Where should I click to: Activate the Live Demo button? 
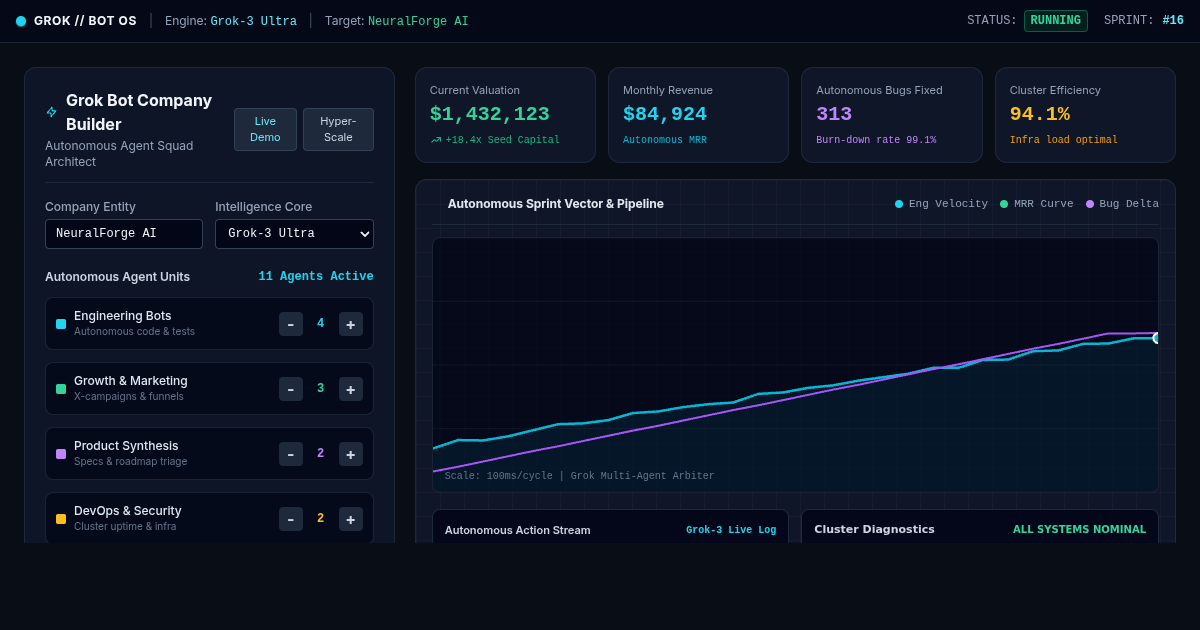pos(265,129)
